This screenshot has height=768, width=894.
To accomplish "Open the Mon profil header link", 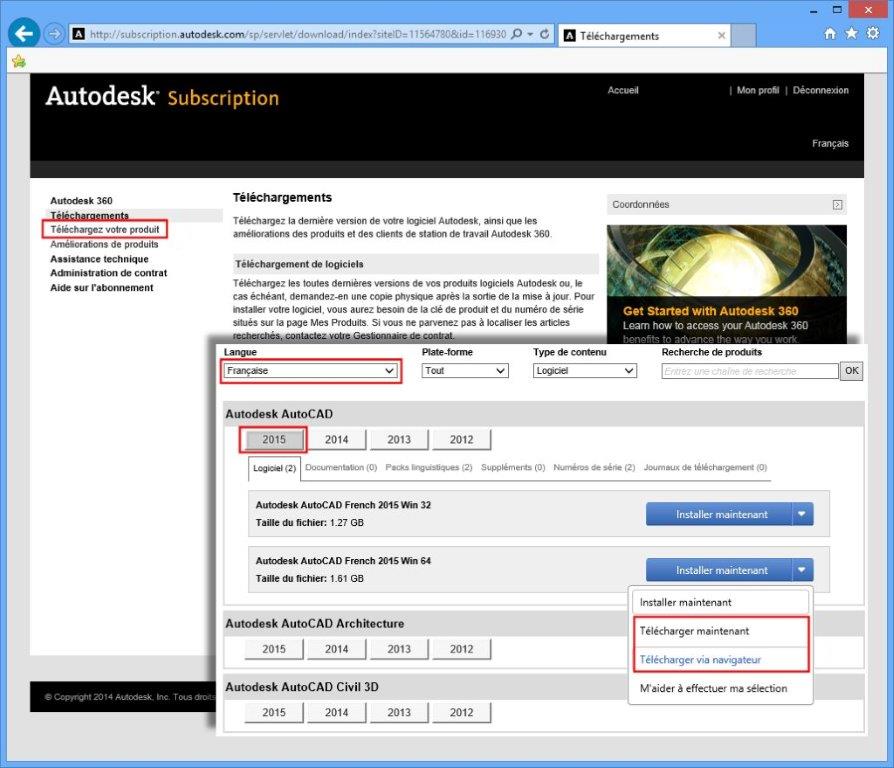I will tap(757, 90).
